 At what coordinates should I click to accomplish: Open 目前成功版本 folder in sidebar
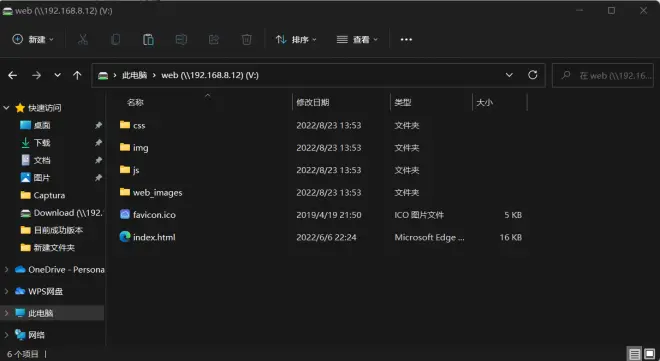click(58, 230)
